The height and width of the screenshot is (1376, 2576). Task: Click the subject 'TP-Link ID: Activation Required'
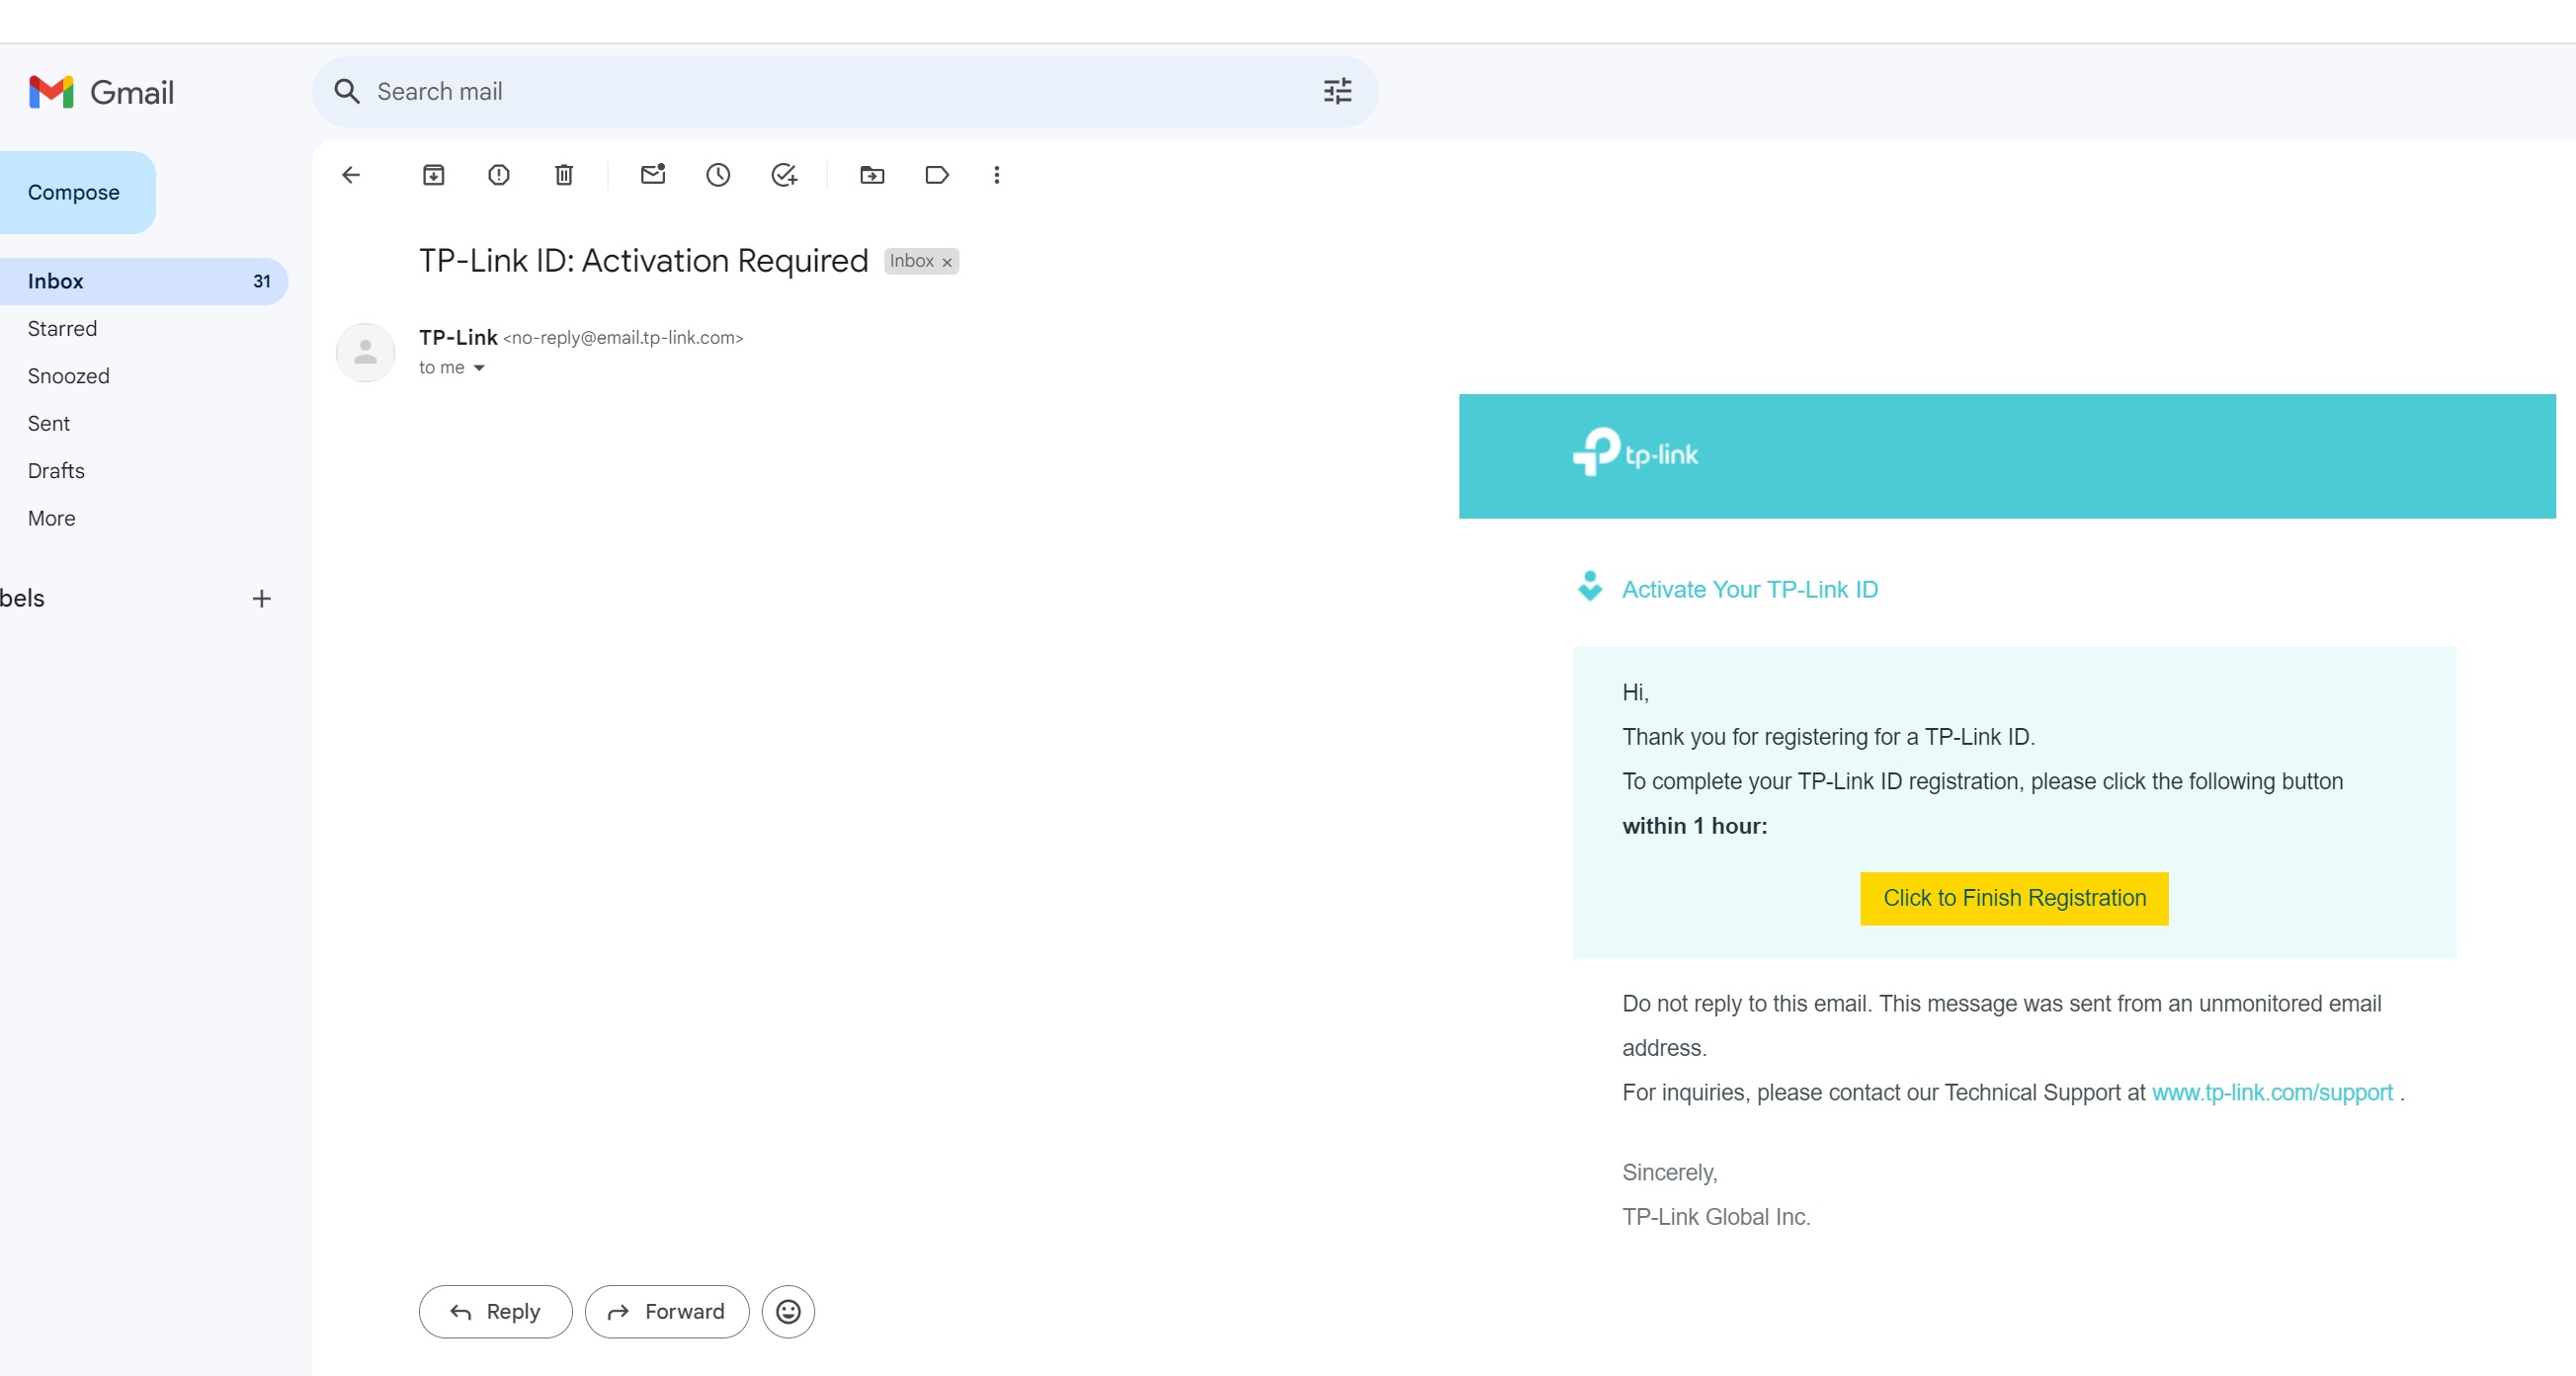(643, 260)
